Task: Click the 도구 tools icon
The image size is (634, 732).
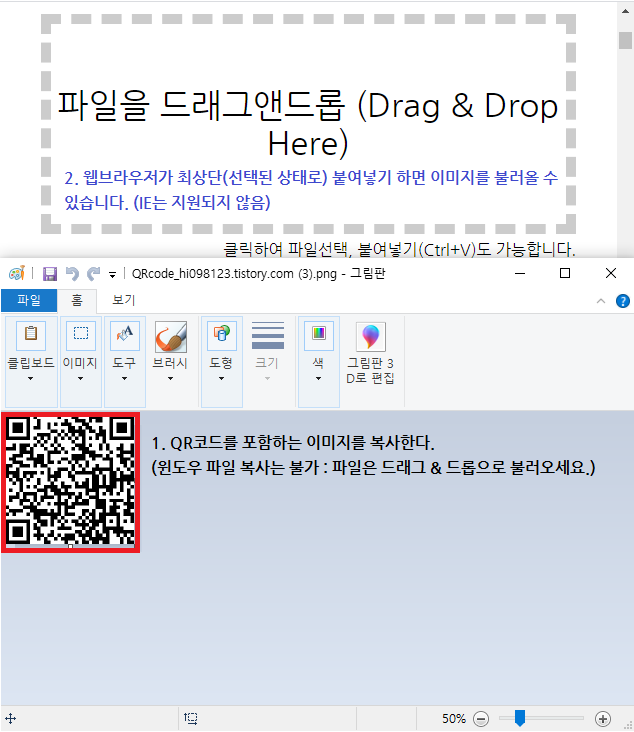Action: pyautogui.click(x=125, y=335)
